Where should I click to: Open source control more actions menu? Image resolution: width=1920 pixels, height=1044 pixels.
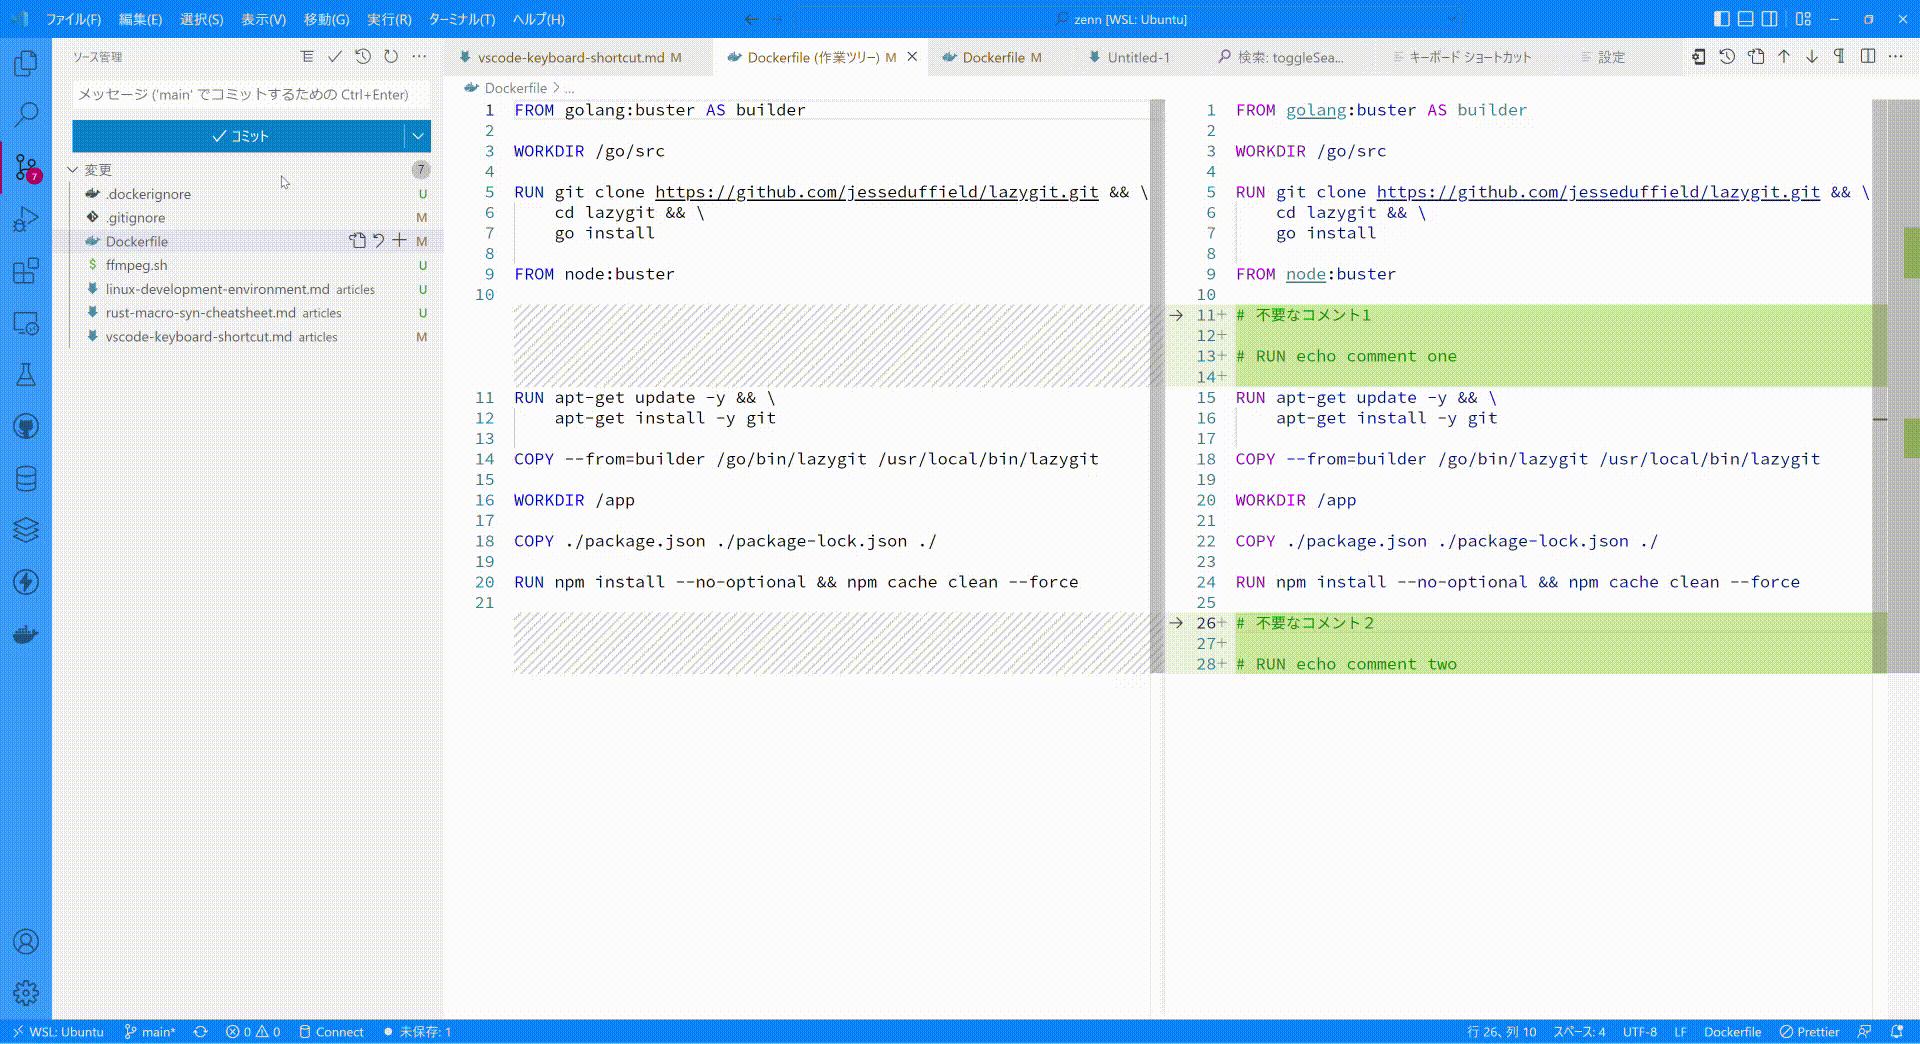(419, 57)
